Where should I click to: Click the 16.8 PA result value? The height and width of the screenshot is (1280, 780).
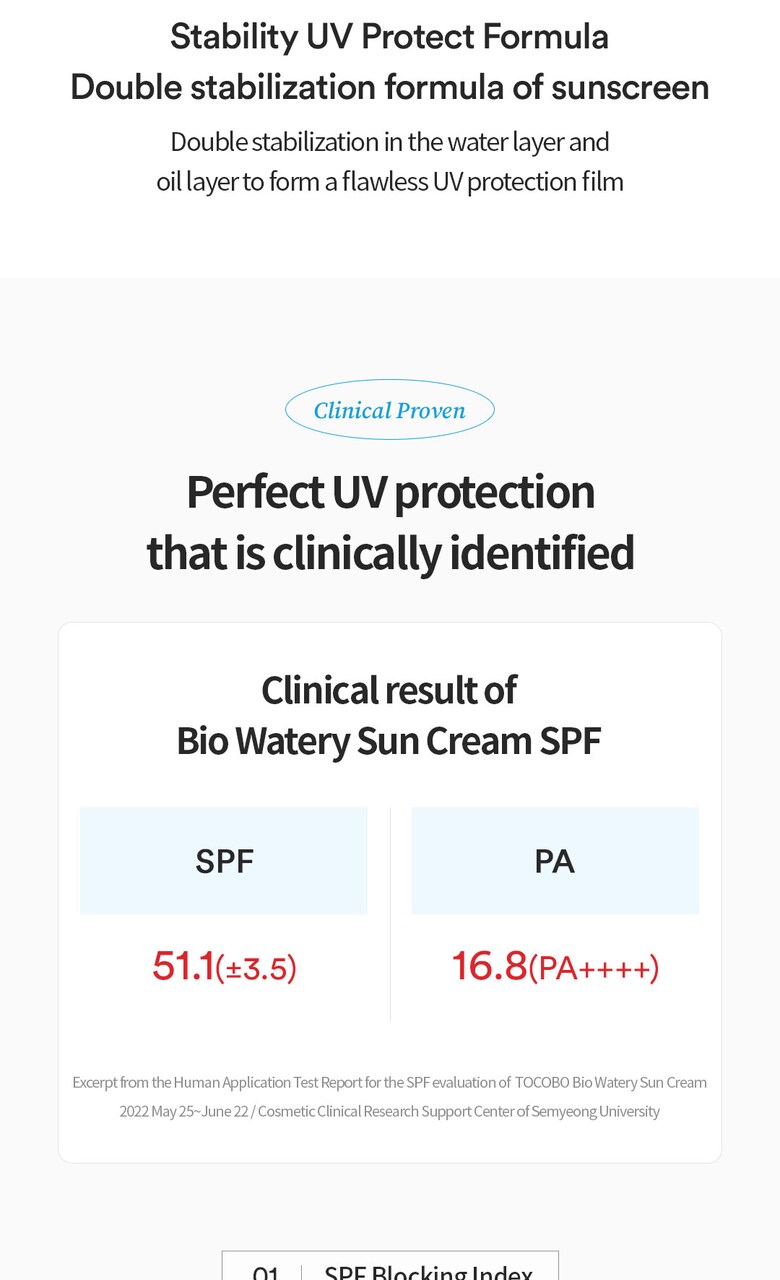click(489, 966)
